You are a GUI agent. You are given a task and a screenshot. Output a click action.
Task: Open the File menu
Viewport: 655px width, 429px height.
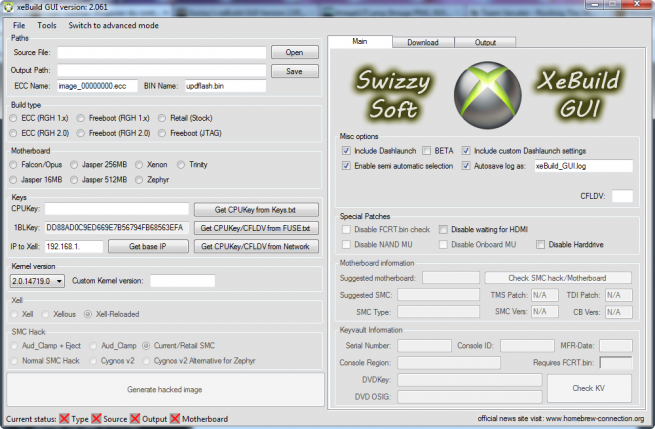click(x=19, y=25)
